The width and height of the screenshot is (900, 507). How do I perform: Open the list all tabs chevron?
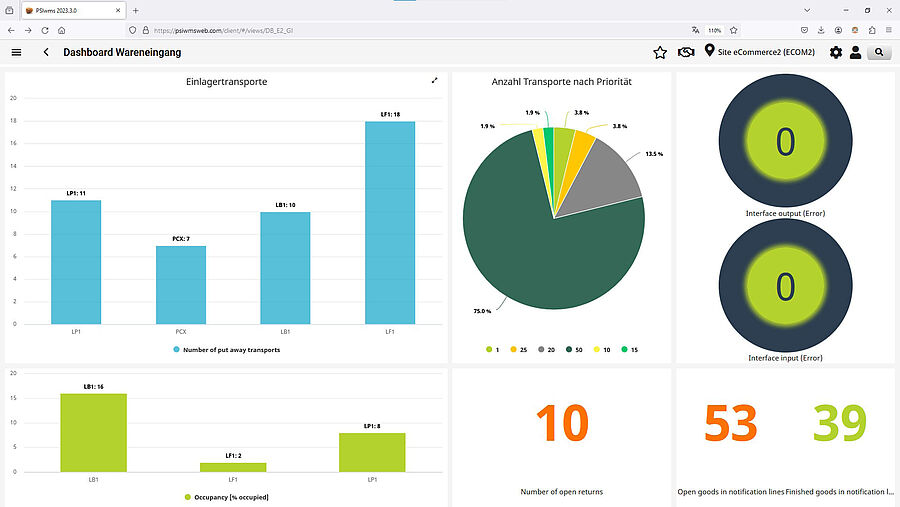coord(806,10)
